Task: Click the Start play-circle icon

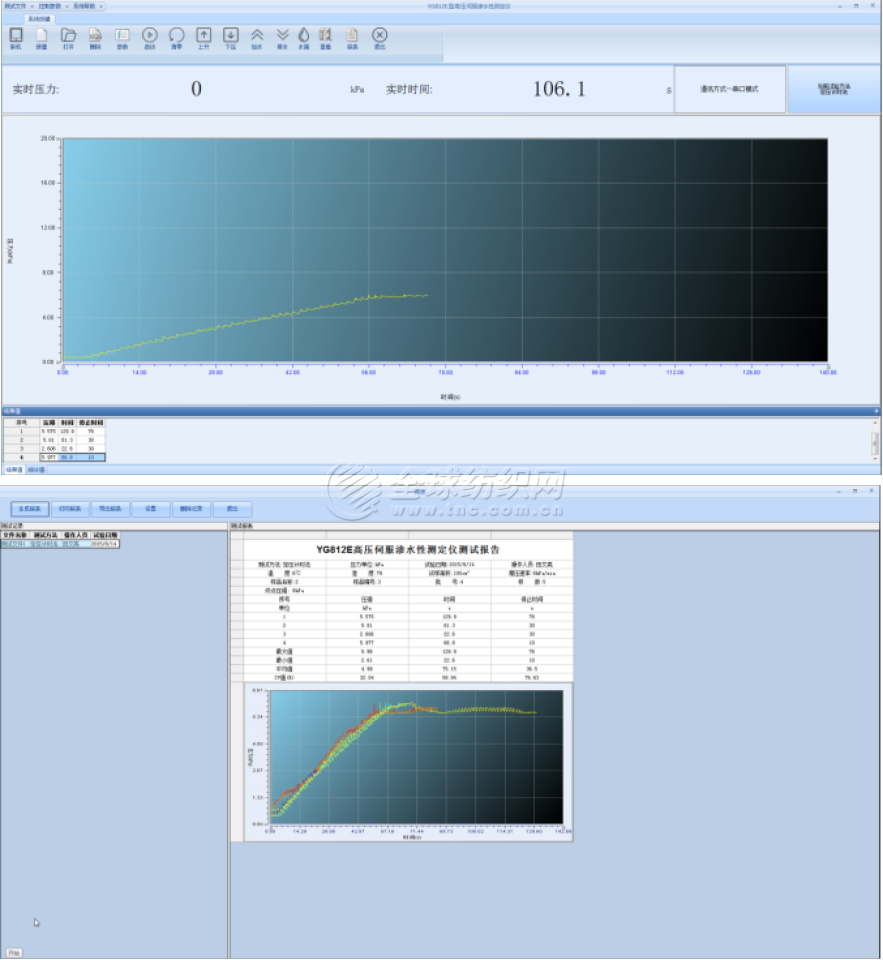Action: click(x=149, y=38)
